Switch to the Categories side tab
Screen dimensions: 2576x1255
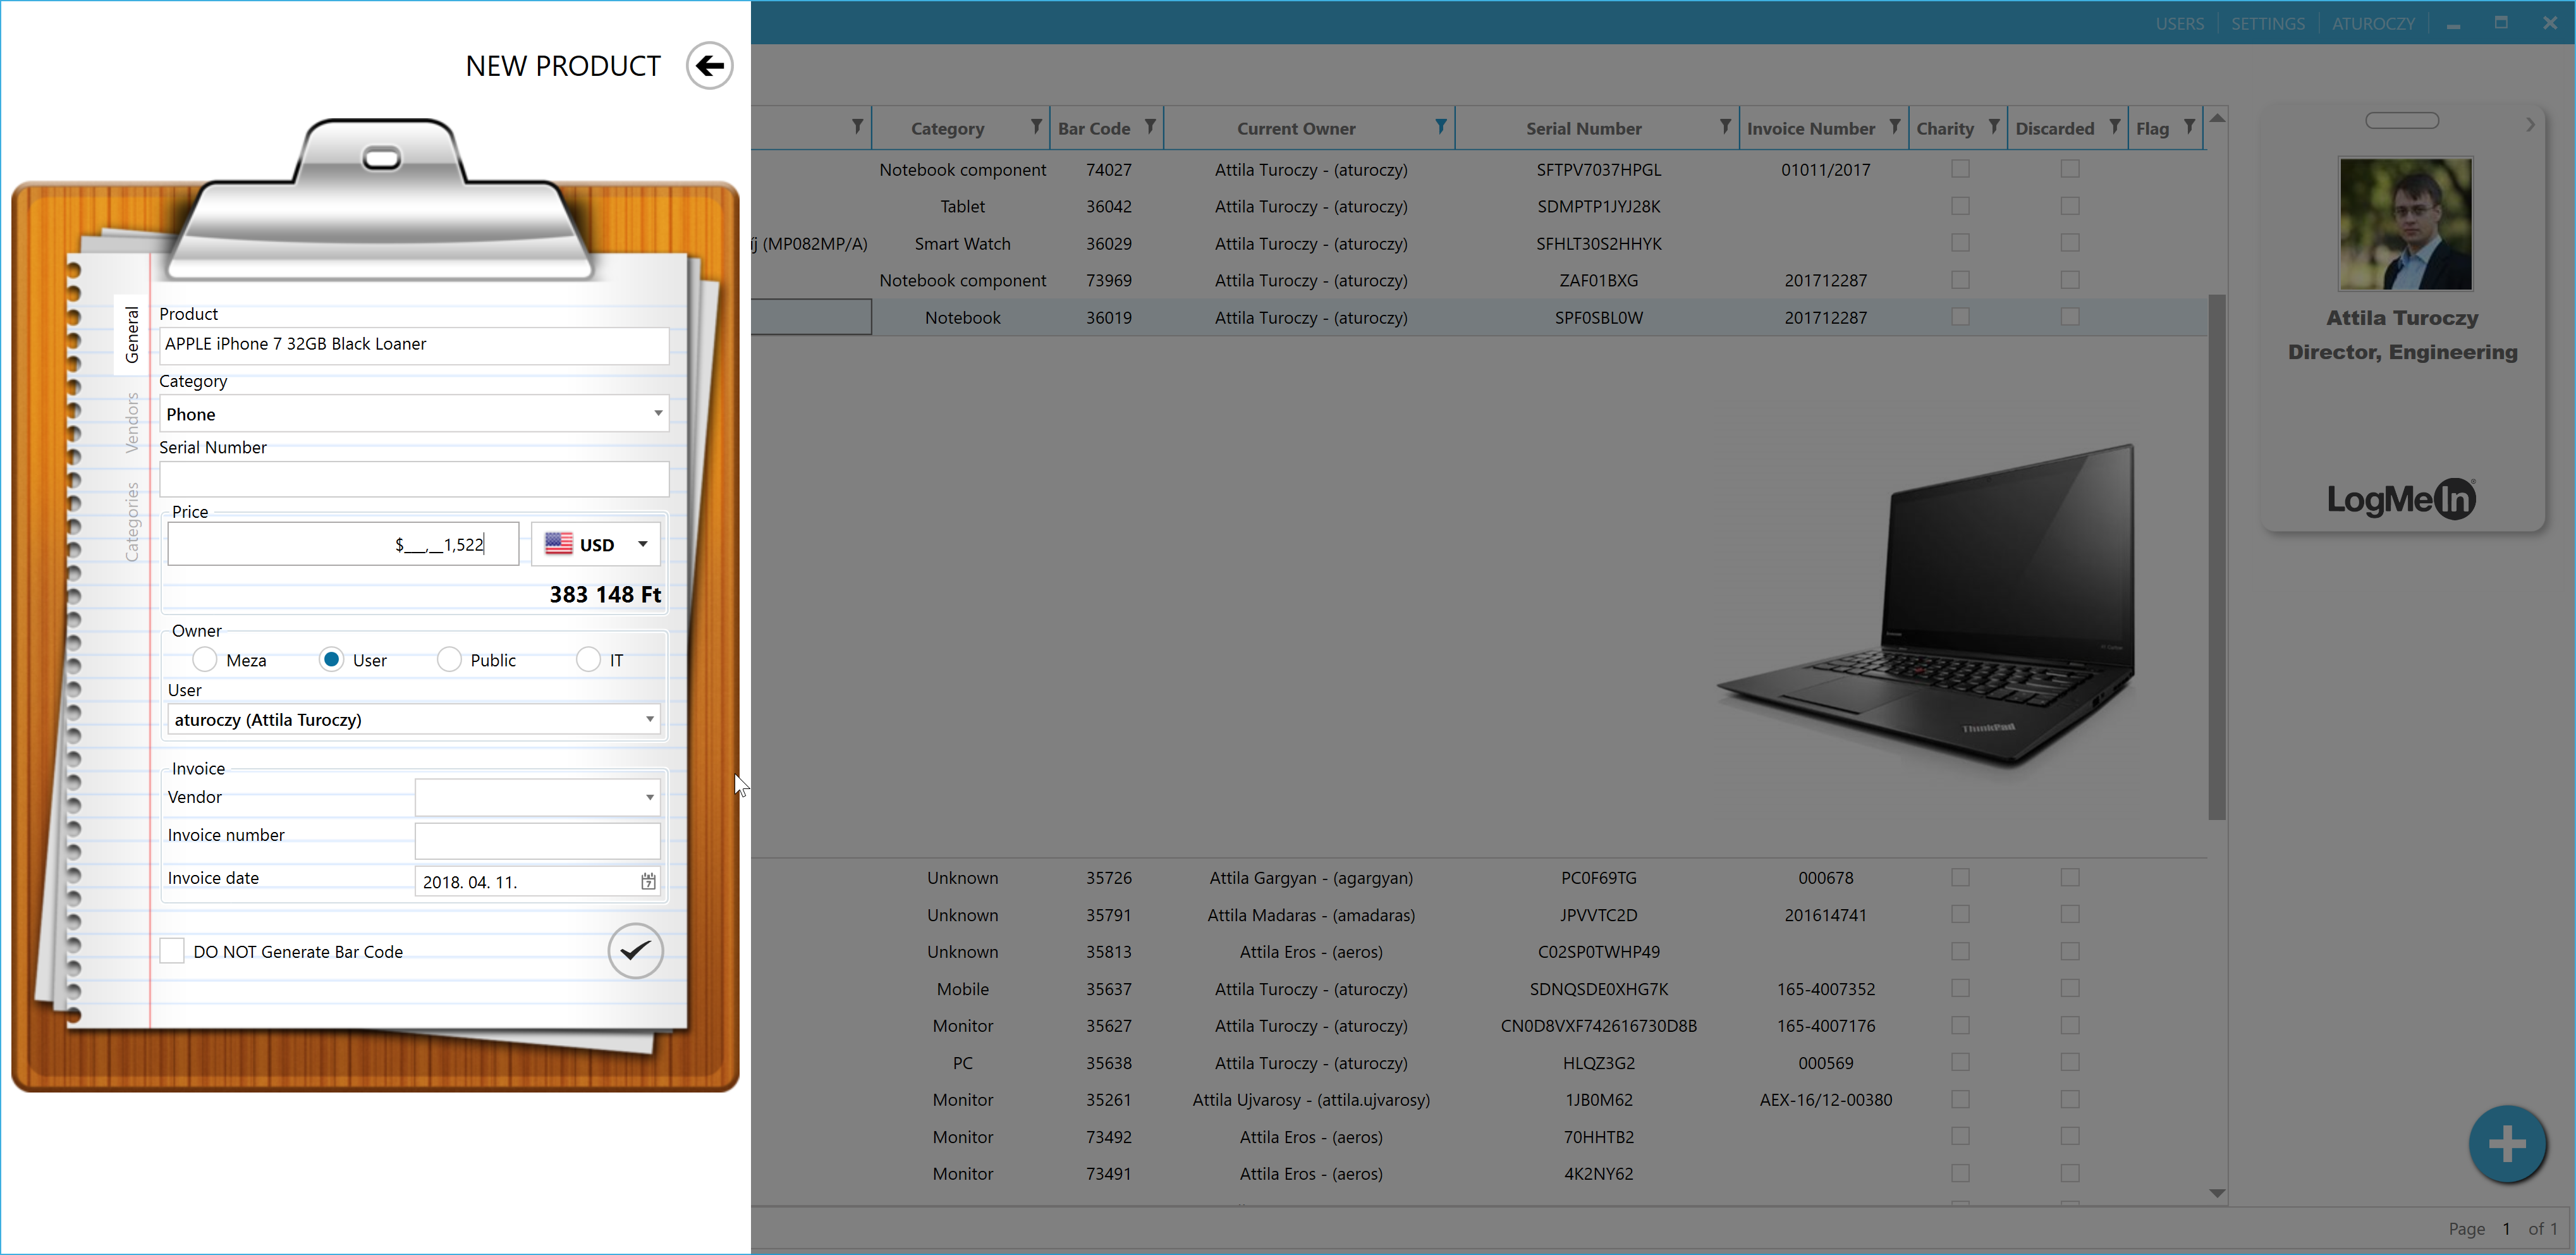click(132, 521)
